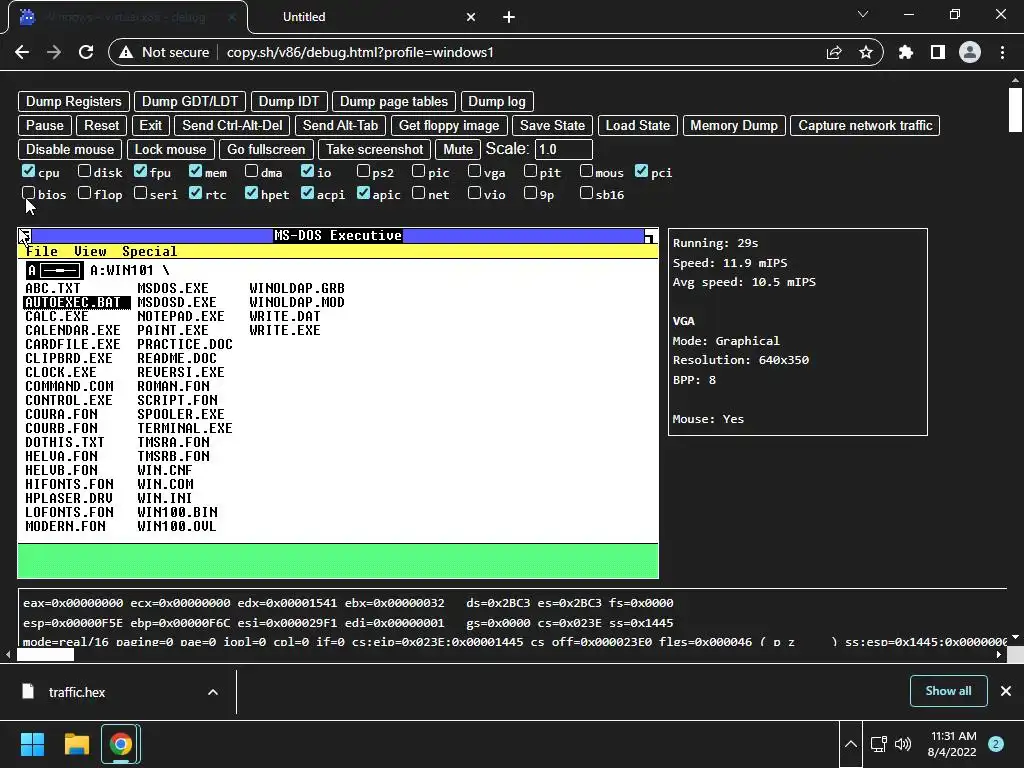
Task: Pause the emulator
Action: point(45,125)
